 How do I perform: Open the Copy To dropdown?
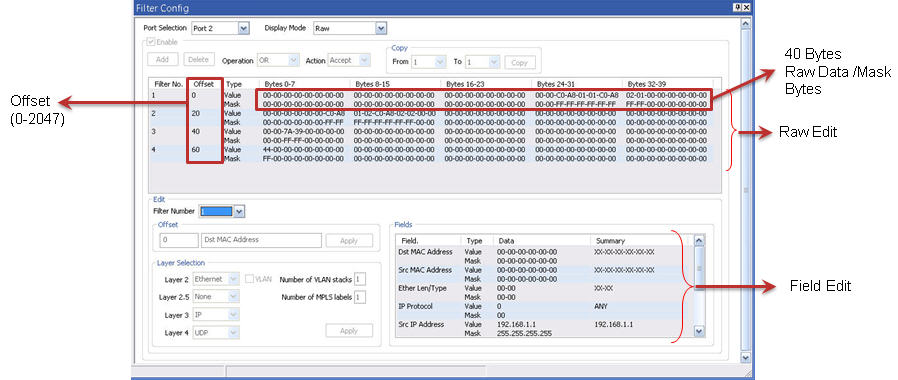(482, 62)
